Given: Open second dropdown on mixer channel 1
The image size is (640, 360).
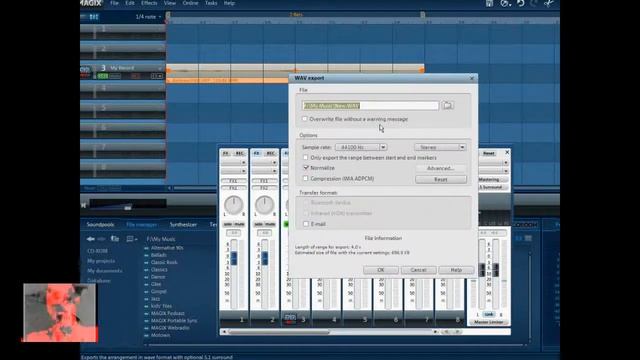Looking at the screenshot, I should 233,171.
